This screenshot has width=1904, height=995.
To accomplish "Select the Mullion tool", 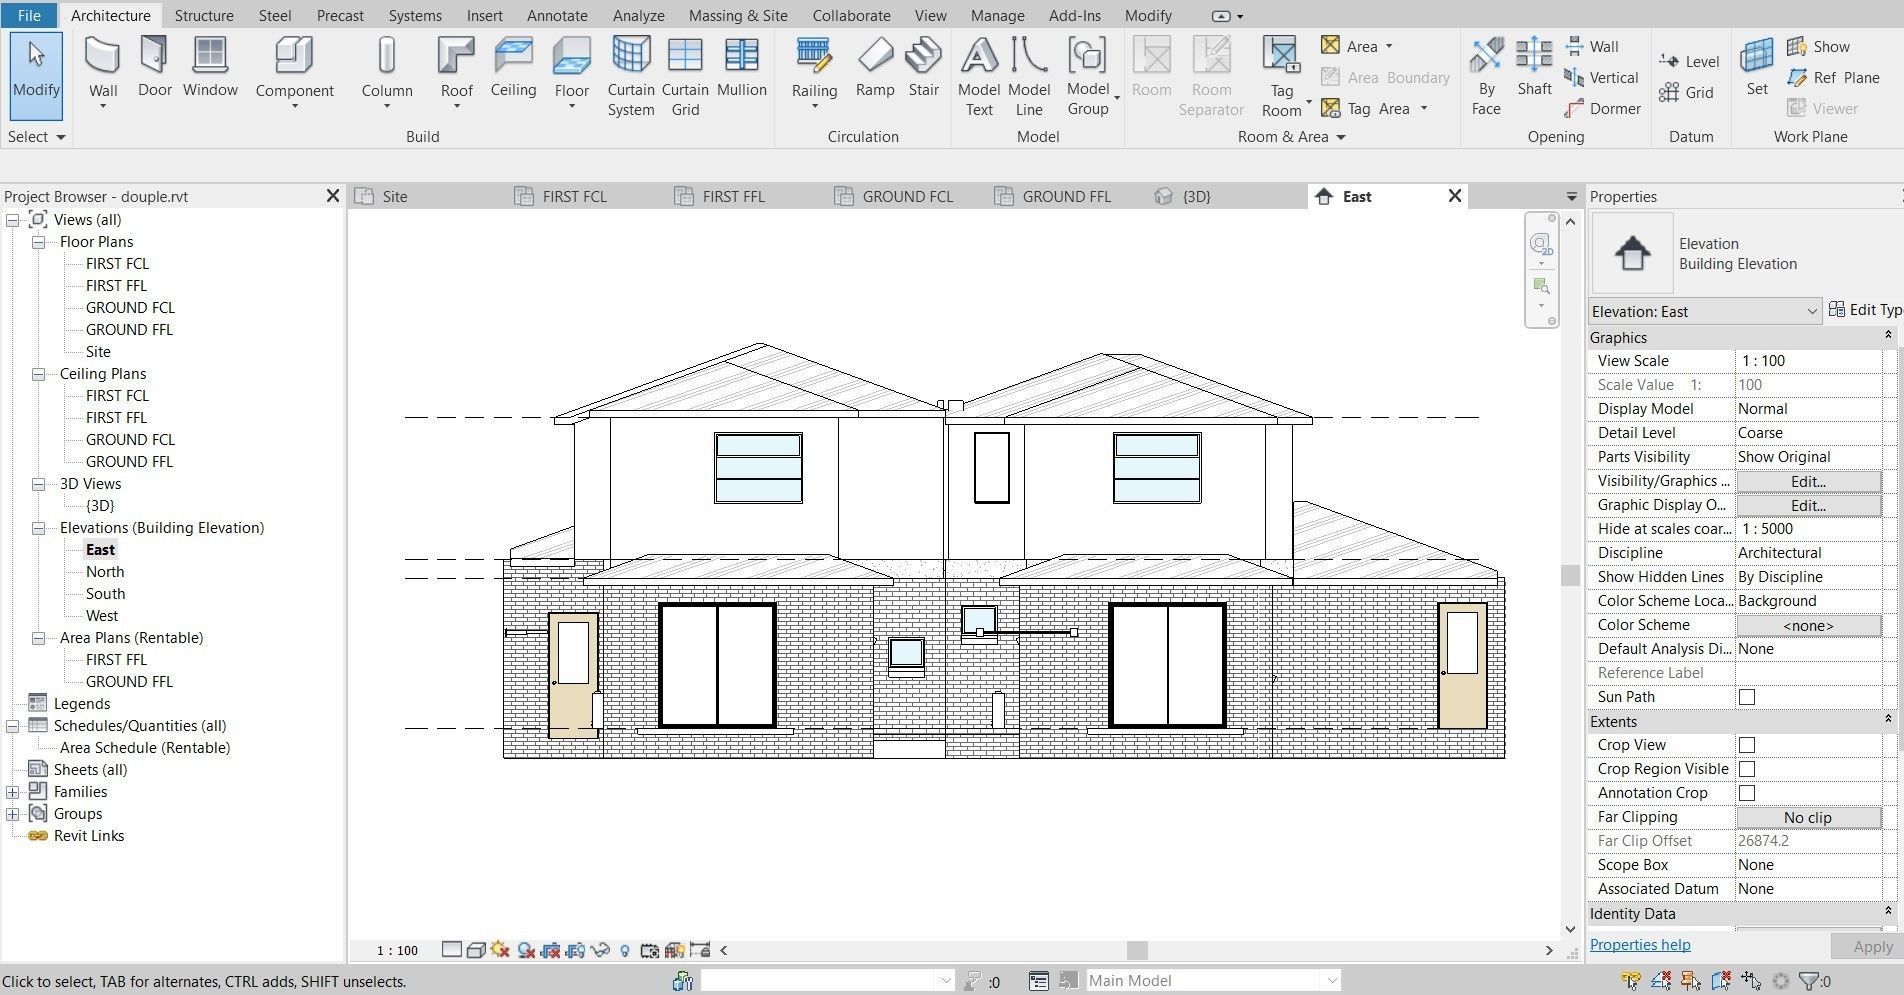I will point(741,68).
